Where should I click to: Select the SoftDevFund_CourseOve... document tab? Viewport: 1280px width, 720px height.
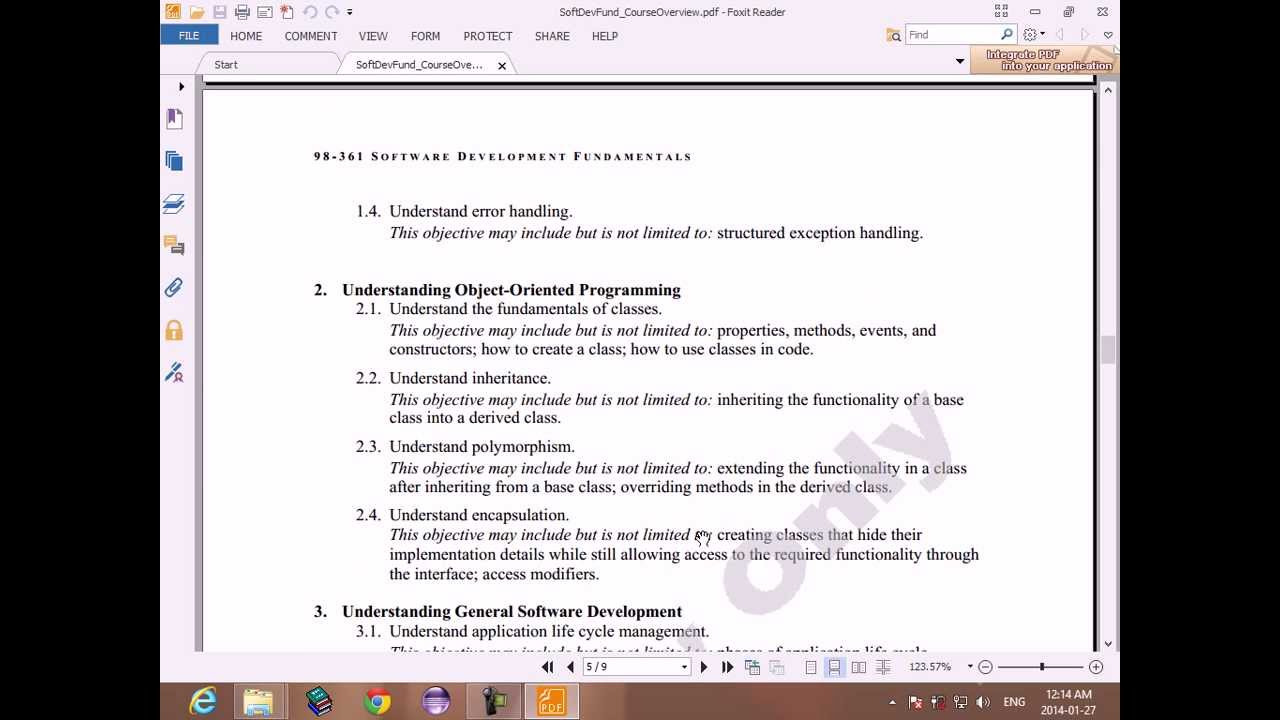419,65
